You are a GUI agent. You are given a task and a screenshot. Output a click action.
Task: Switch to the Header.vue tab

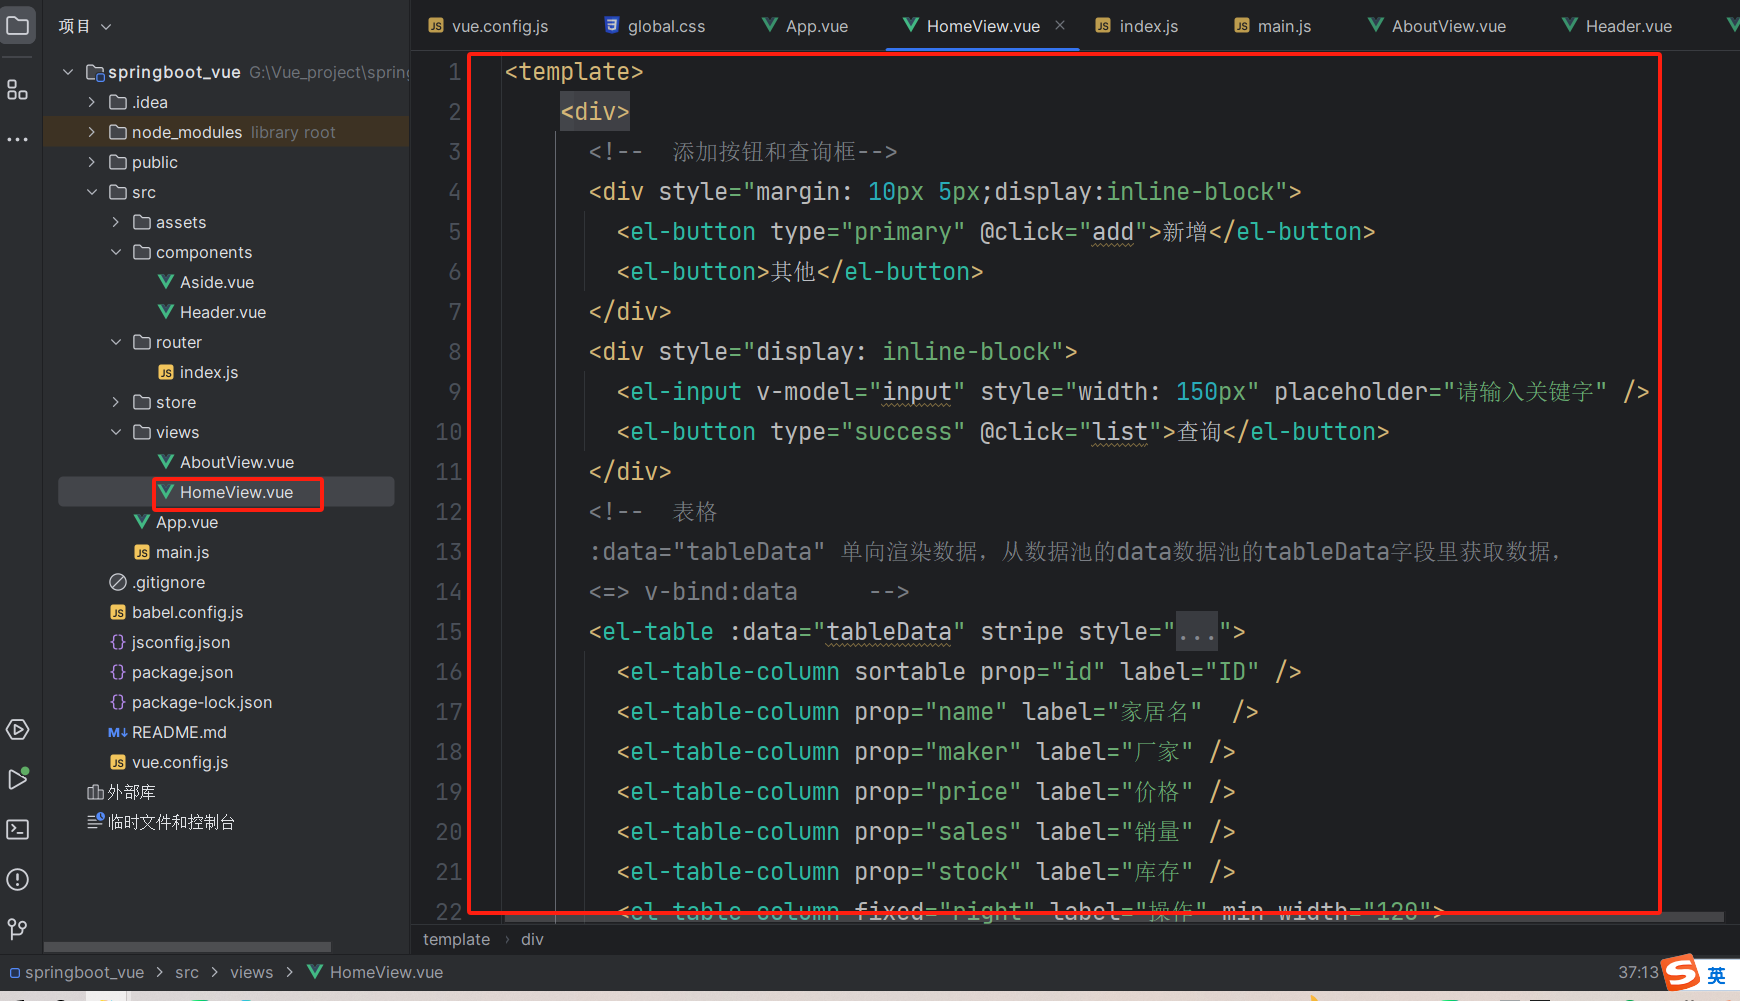click(x=1617, y=26)
